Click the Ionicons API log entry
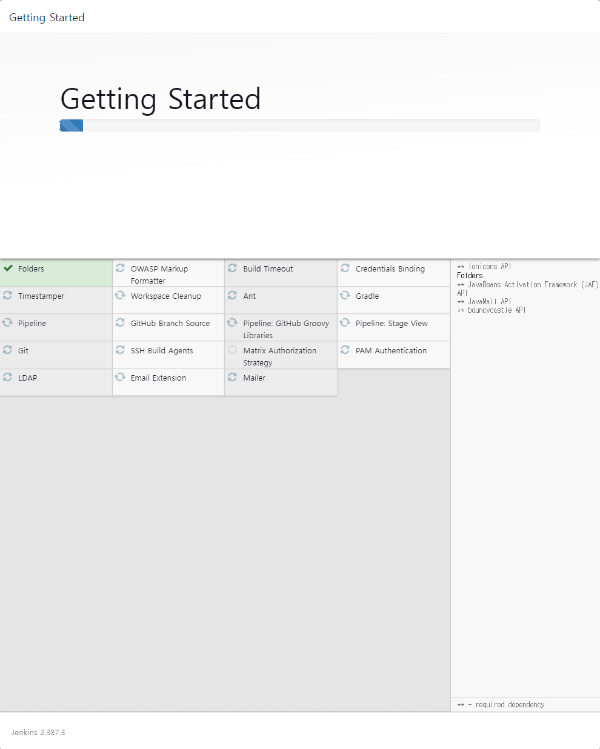600x749 pixels. point(484,267)
